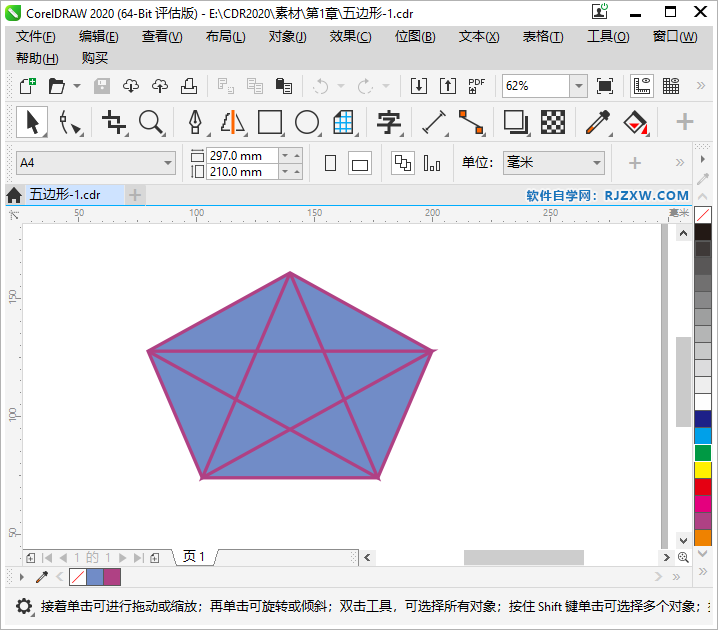The width and height of the screenshot is (718, 630).
Task: Expand more standard toolbar items
Action: point(701,86)
